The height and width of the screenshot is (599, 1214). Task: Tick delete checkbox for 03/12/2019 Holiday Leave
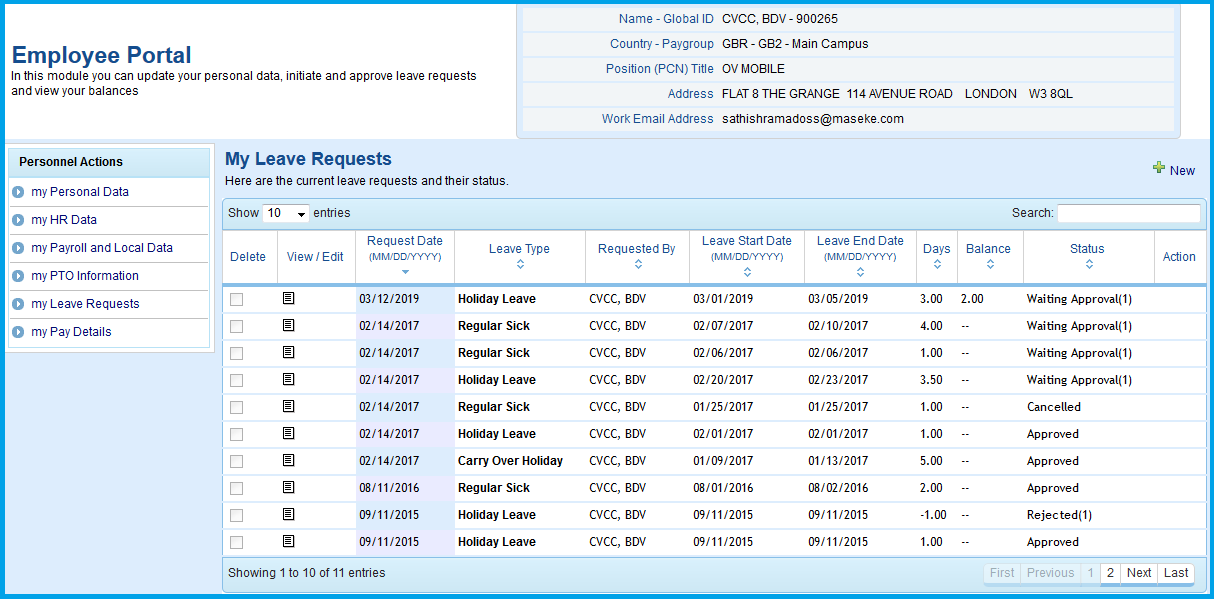tap(237, 299)
